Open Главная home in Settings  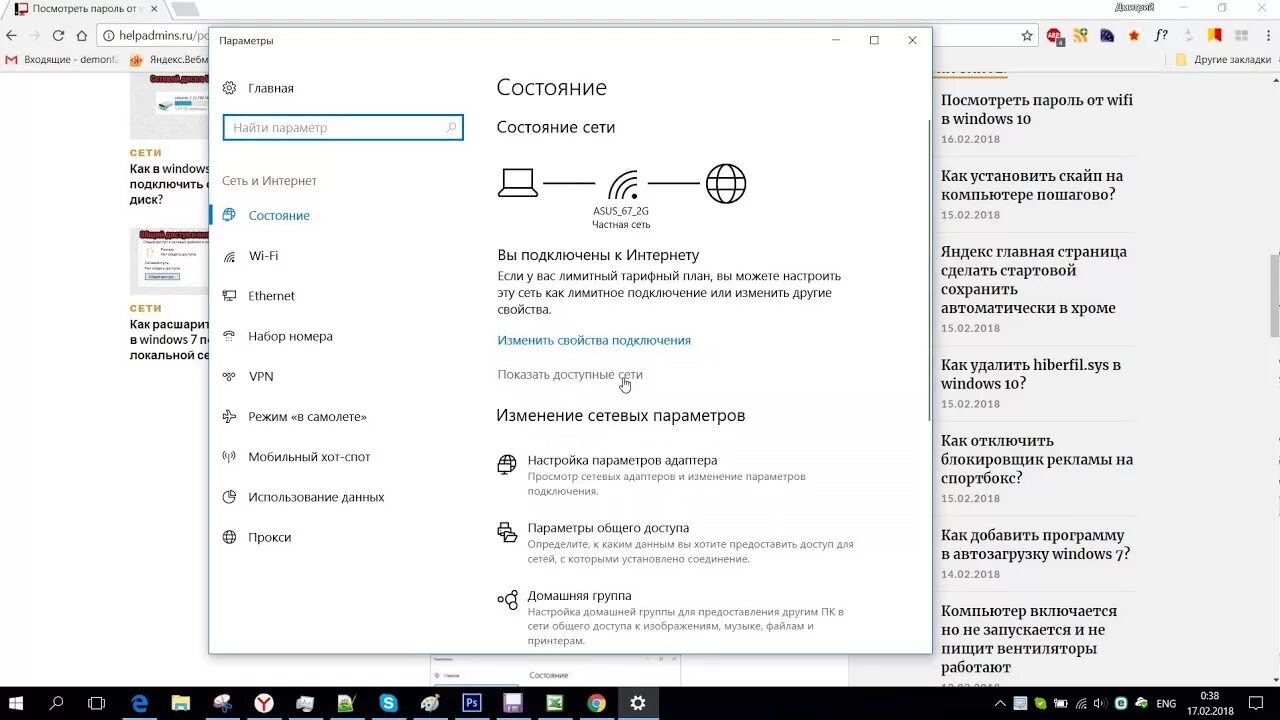(x=258, y=88)
